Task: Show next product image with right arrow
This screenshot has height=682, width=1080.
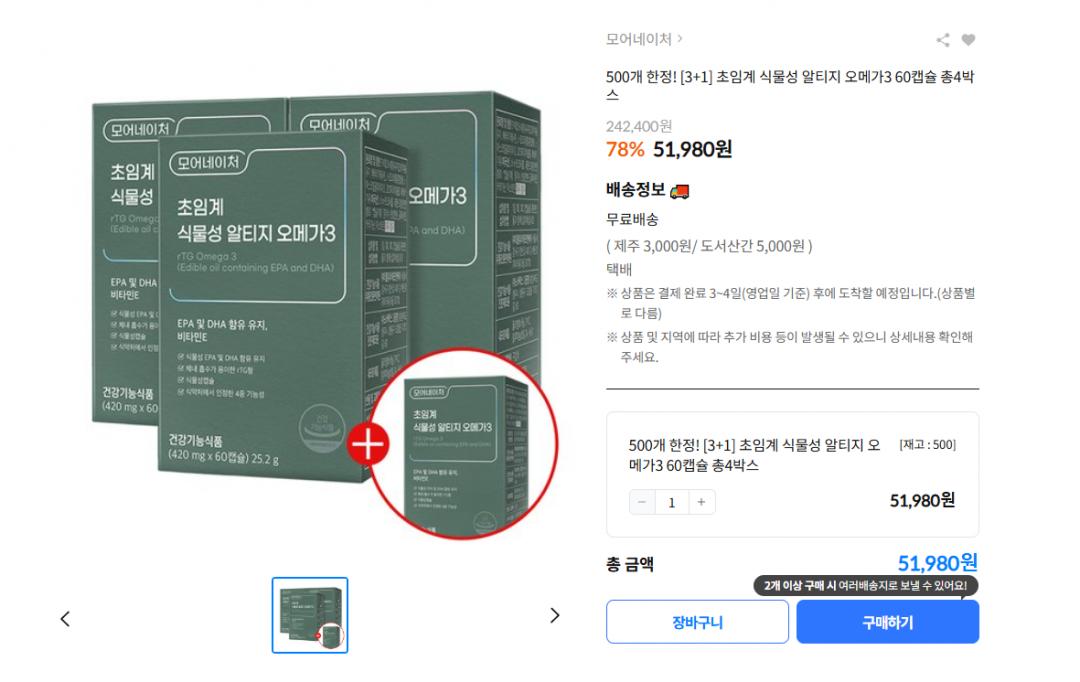Action: tap(554, 615)
